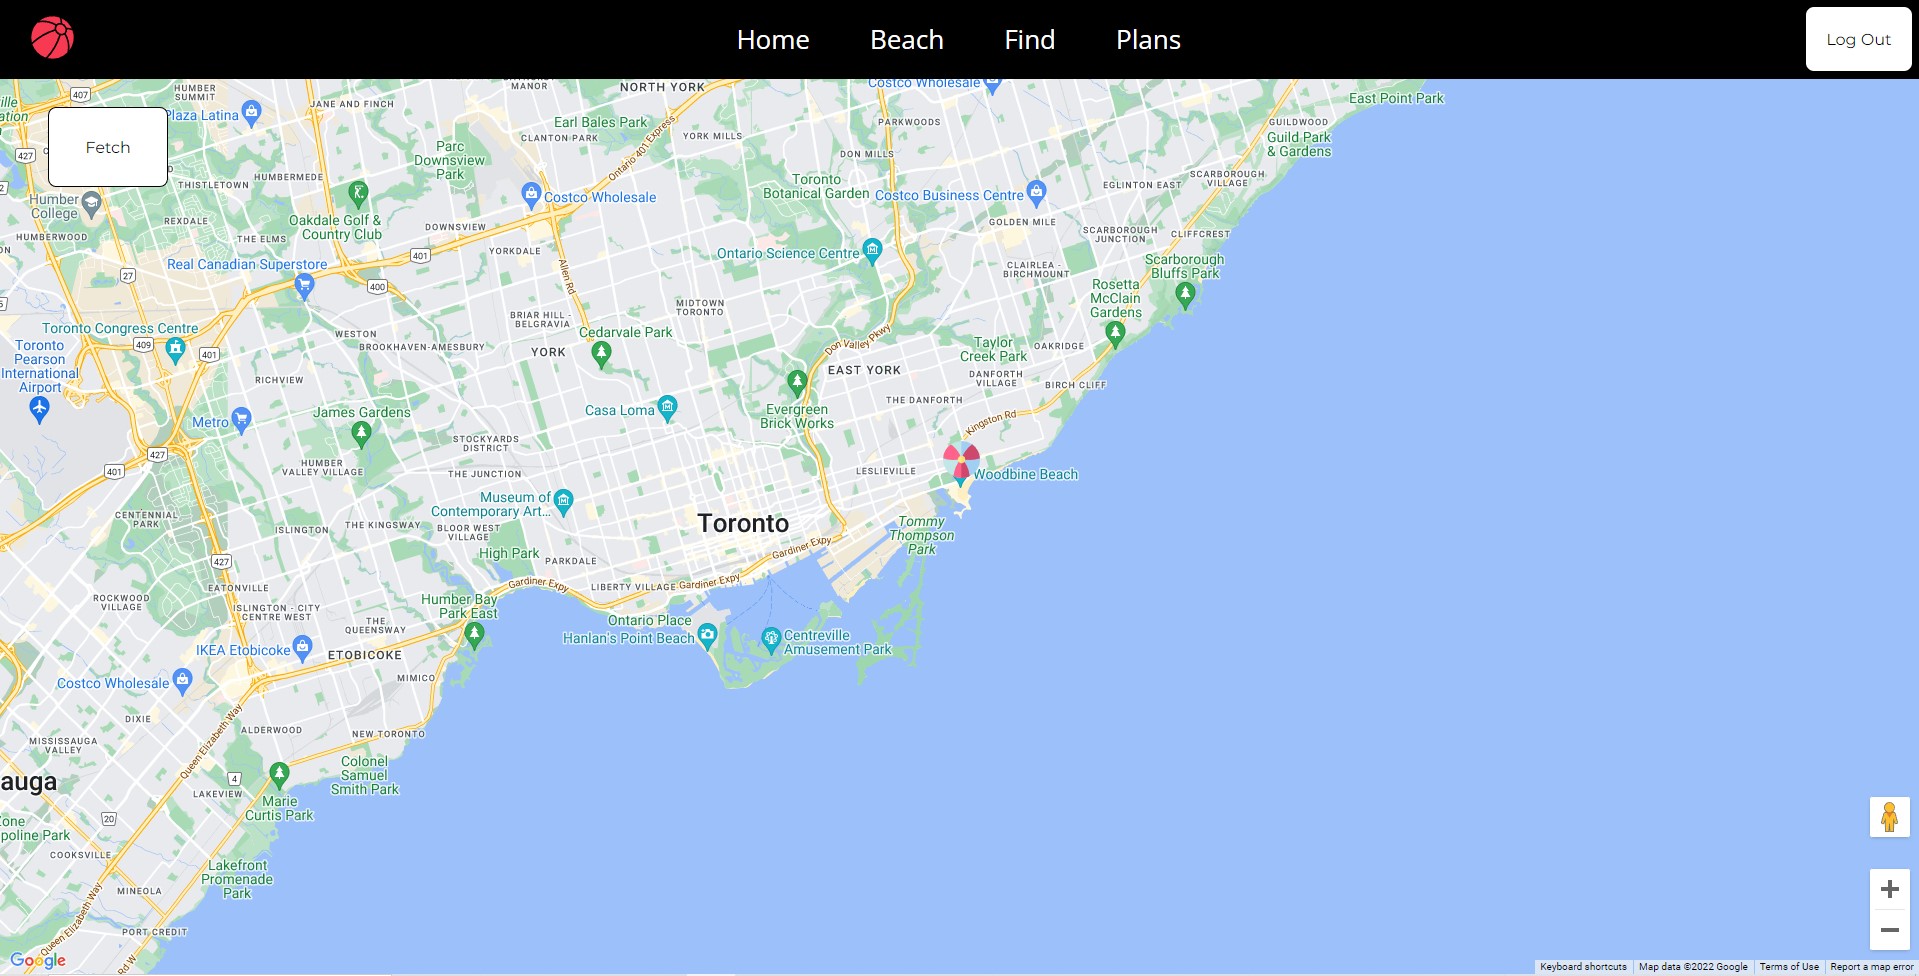Click the ETOBICOKE district label
The image size is (1919, 976).
(365, 655)
